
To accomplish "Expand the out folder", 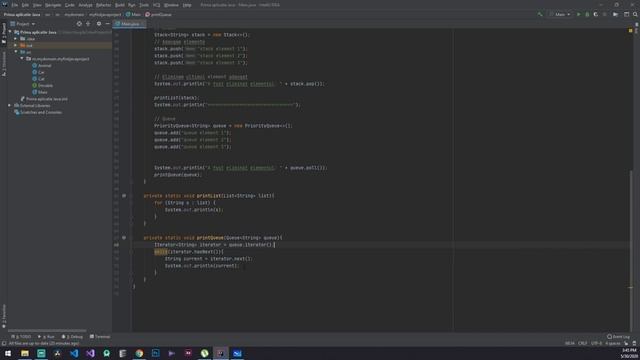I will pyautogui.click(x=16, y=45).
